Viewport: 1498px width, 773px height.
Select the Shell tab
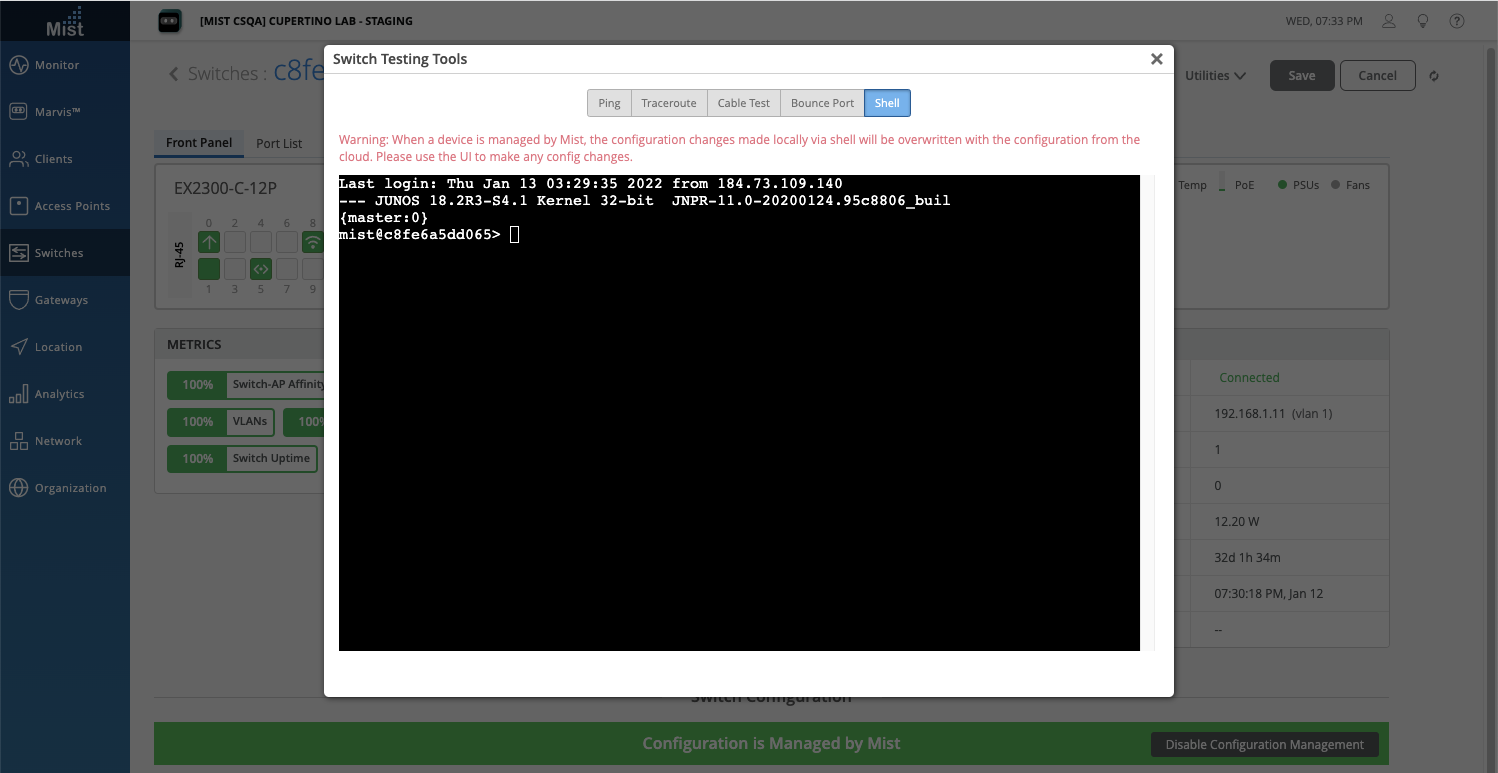887,103
